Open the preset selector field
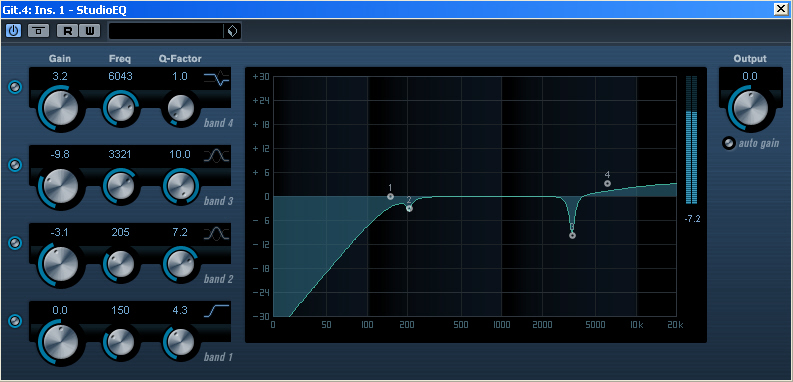Screen dimensions: 793x382 point(166,31)
